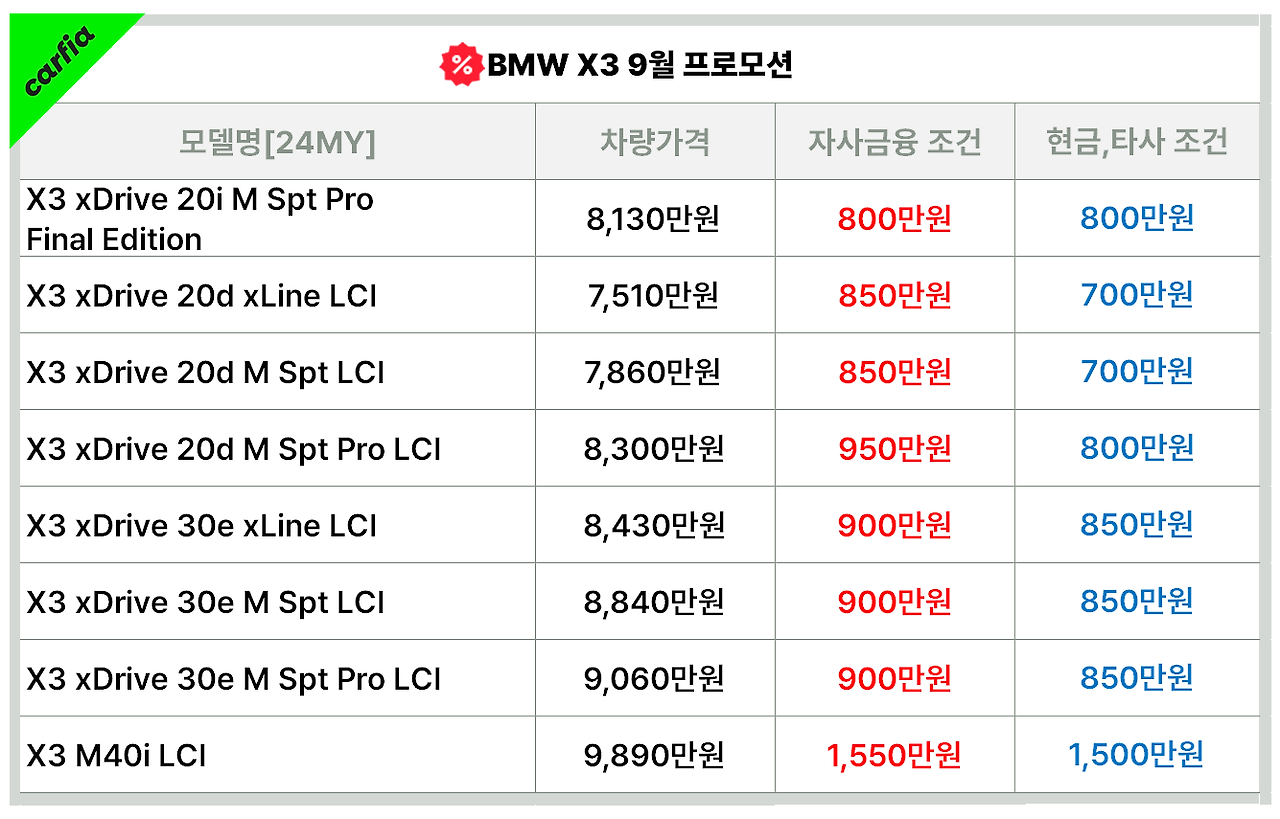Click the red percent discount badge icon
The height and width of the screenshot is (819, 1280).
pyautogui.click(x=461, y=65)
